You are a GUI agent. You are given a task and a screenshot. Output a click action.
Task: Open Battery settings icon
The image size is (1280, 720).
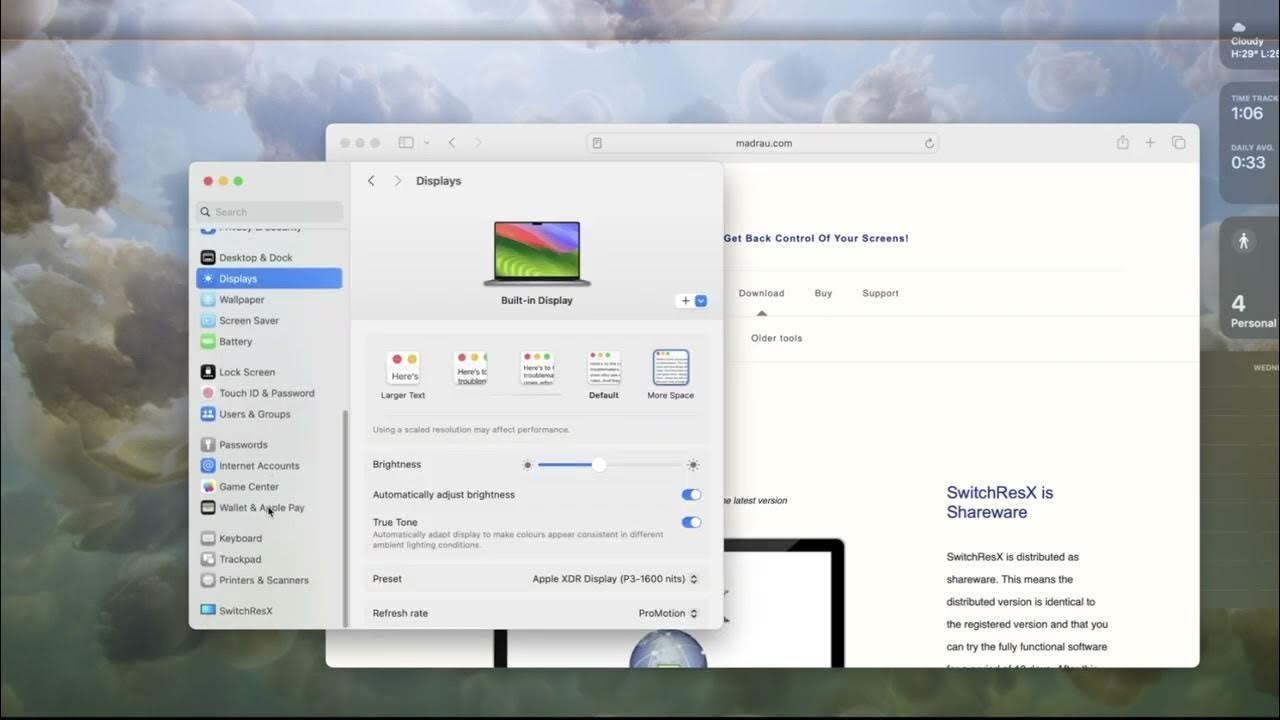click(208, 342)
